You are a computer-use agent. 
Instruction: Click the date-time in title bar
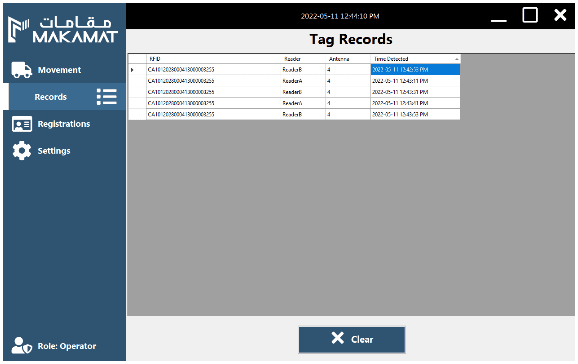click(x=340, y=16)
